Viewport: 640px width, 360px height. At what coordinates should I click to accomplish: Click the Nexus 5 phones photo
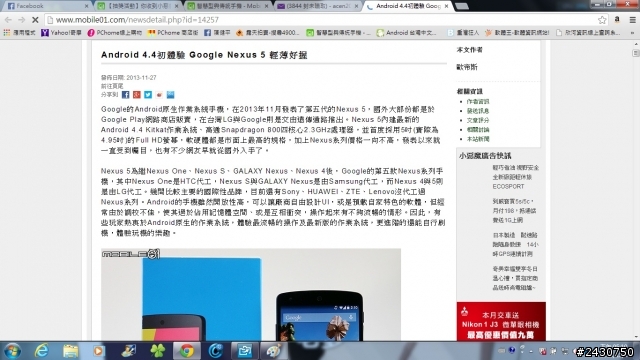251,295
